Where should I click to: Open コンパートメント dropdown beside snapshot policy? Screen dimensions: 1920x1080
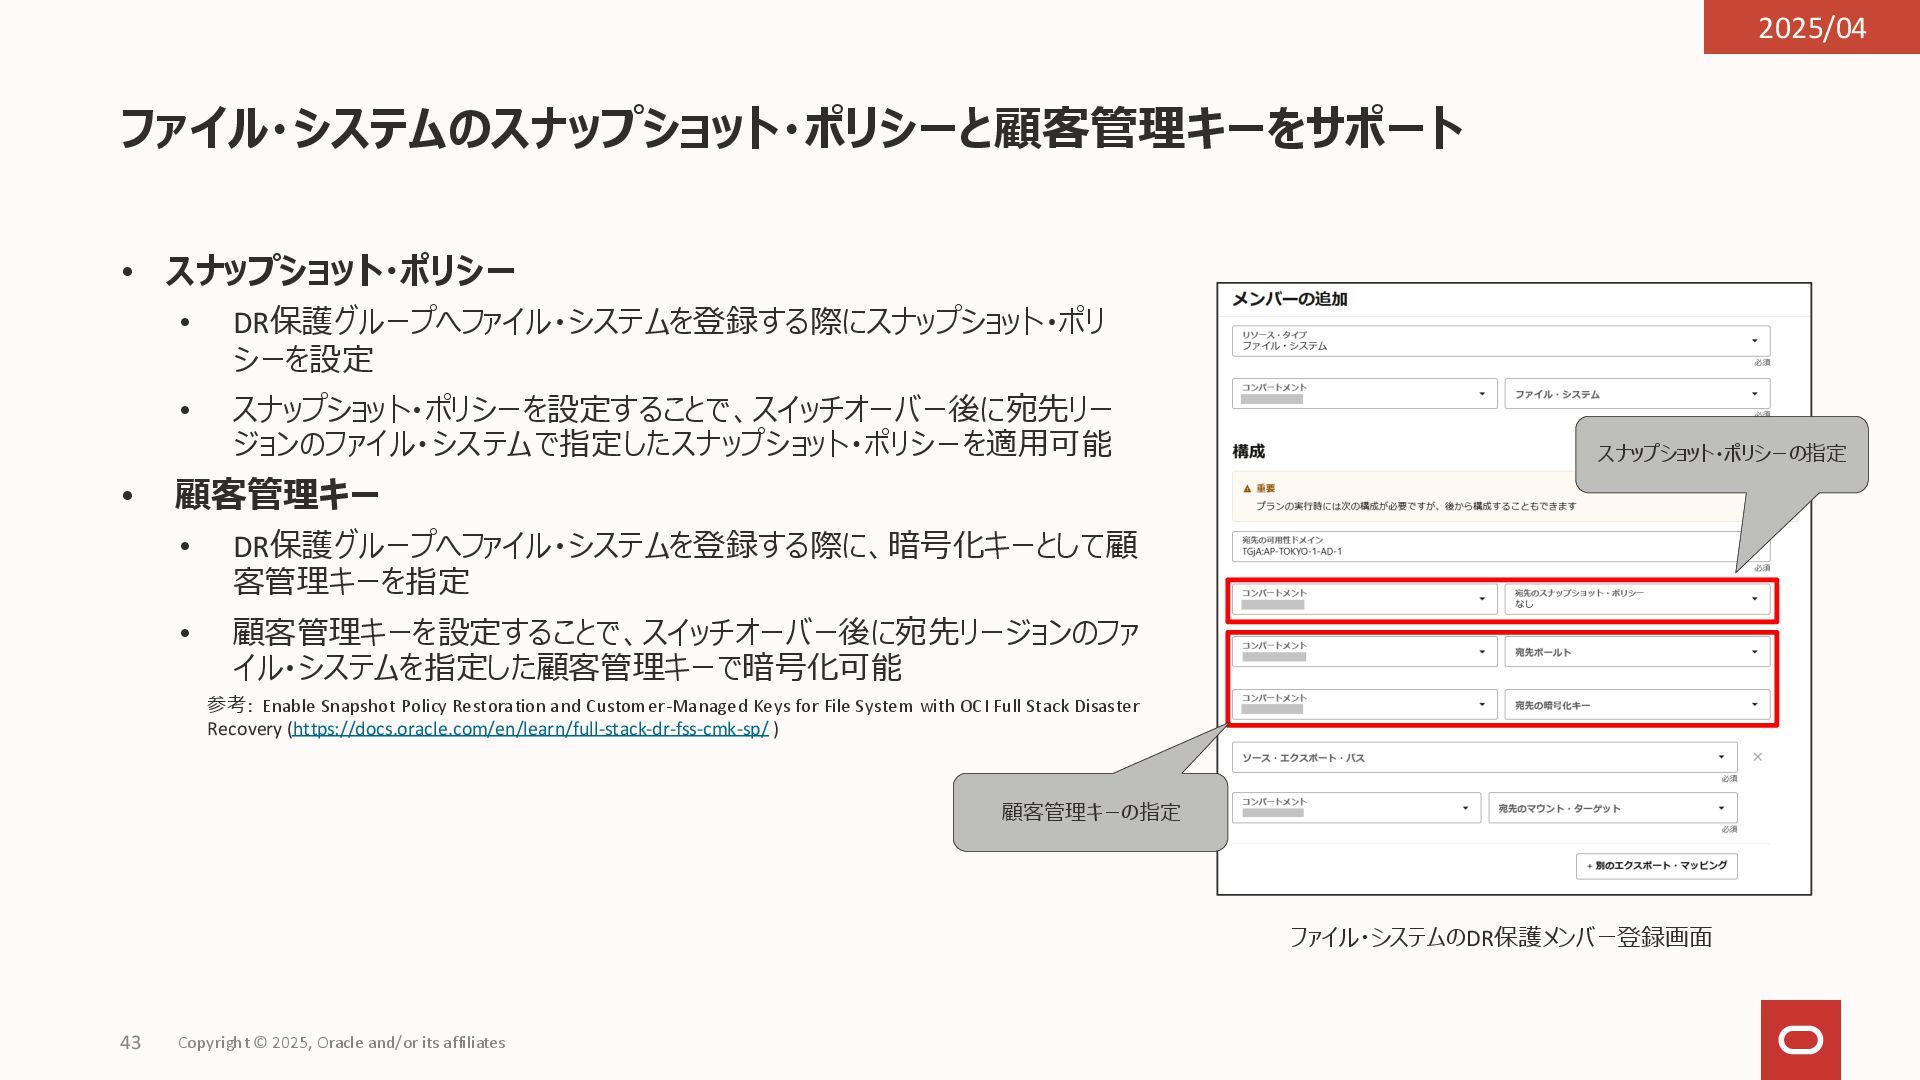[1364, 599]
